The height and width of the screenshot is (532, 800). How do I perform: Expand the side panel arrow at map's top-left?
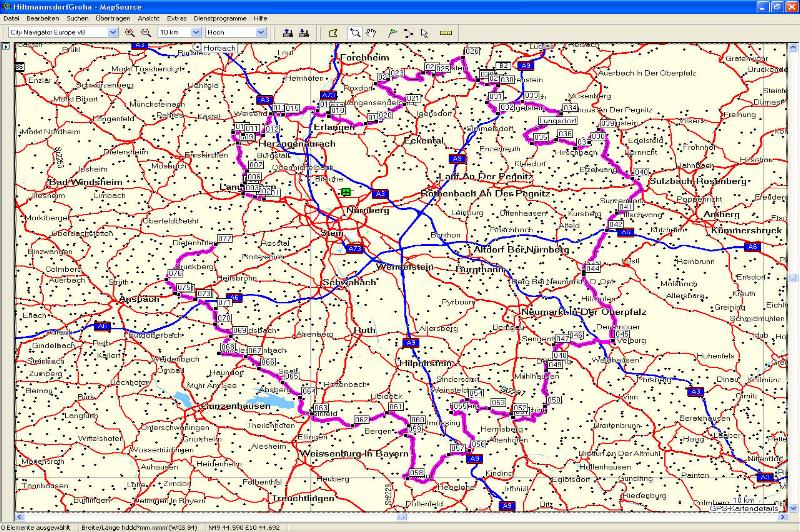pyautogui.click(x=7, y=47)
